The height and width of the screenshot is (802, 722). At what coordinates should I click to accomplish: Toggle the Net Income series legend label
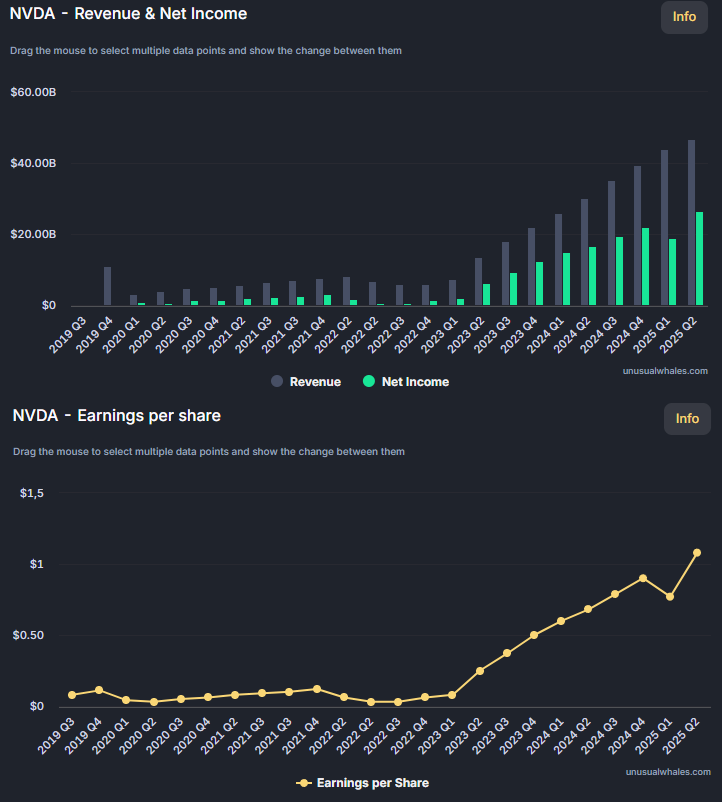point(415,382)
